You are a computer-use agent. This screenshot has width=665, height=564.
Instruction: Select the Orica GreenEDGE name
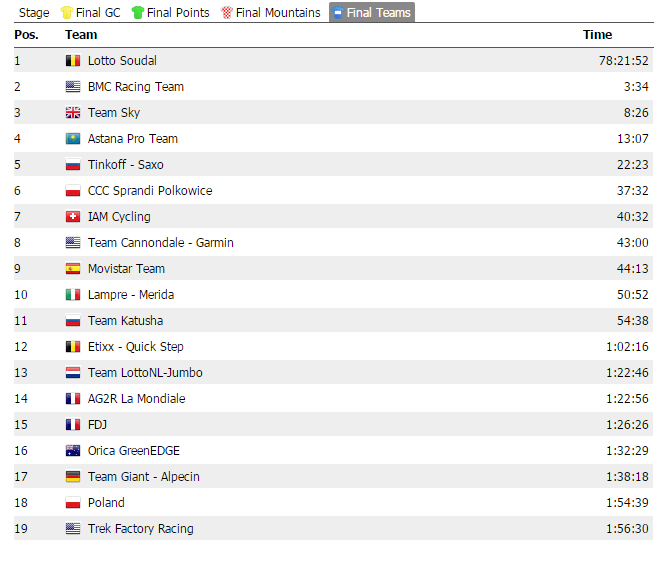coord(134,451)
